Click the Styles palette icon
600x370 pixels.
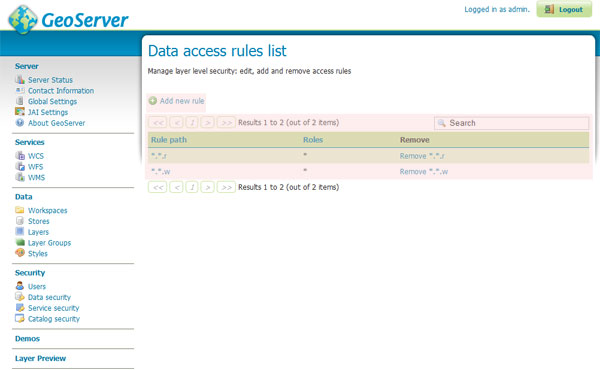click(20, 253)
